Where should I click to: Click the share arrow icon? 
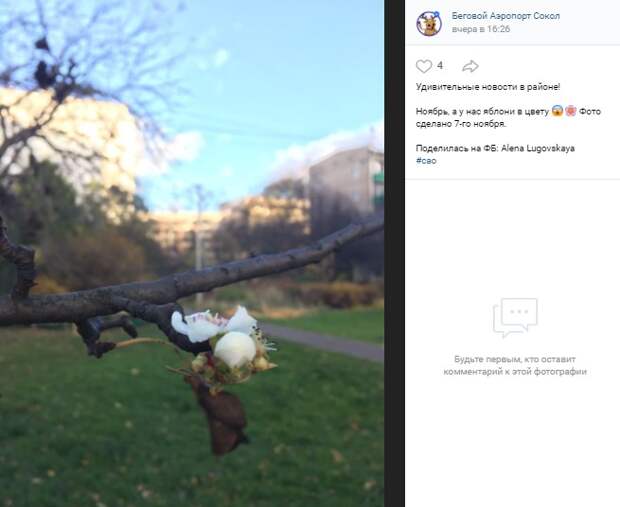point(470,66)
